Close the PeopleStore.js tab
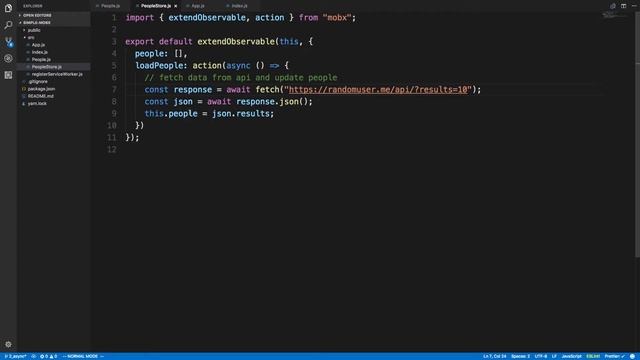Image resolution: width=640 pixels, height=360 pixels. (x=176, y=6)
